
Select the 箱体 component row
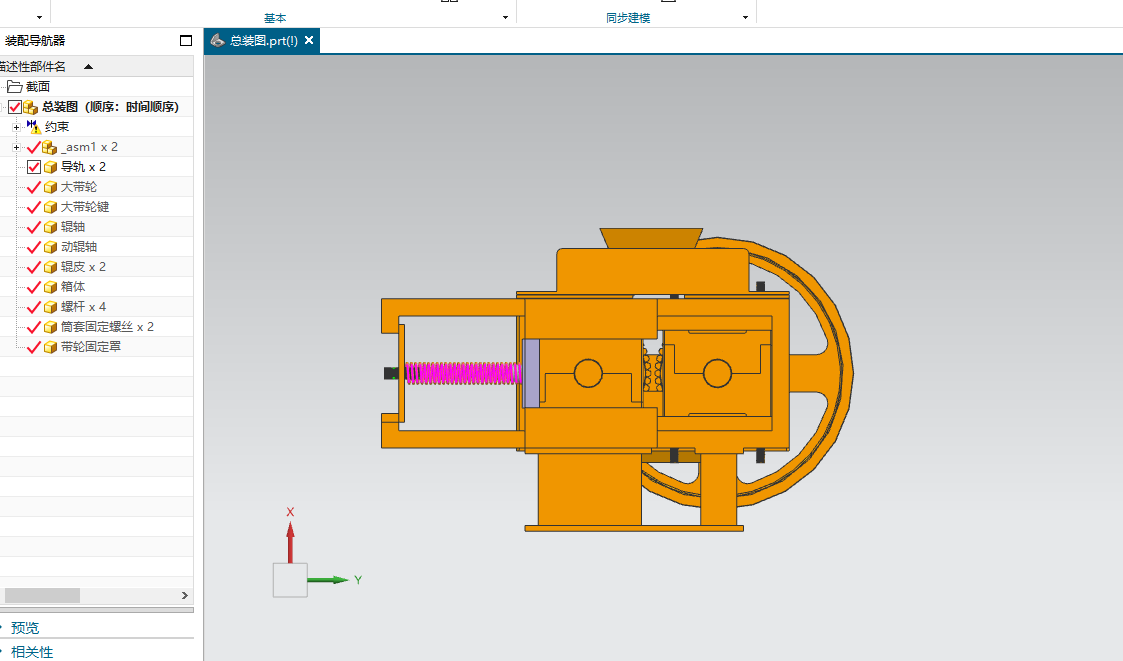tap(97, 287)
